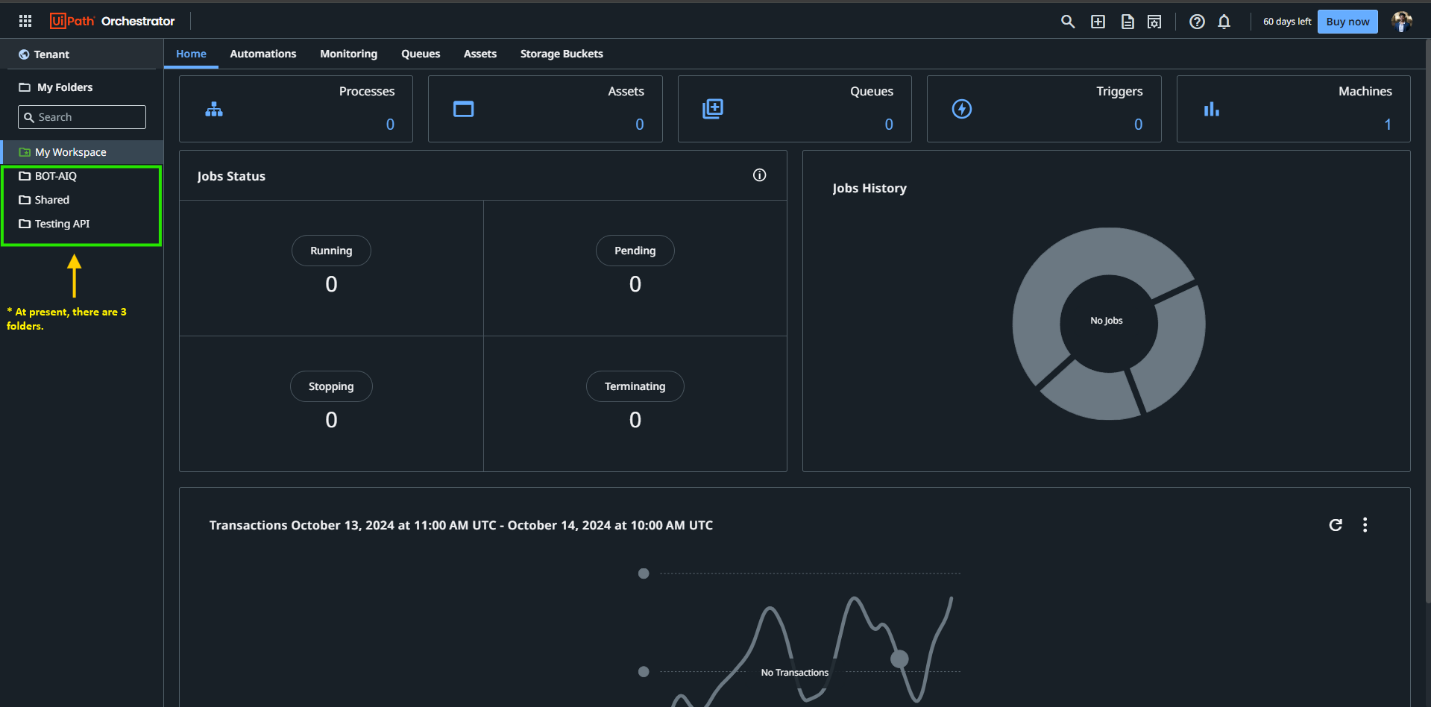This screenshot has height=707, width=1431.
Task: Select the My Workspace folder
Action: [x=81, y=152]
